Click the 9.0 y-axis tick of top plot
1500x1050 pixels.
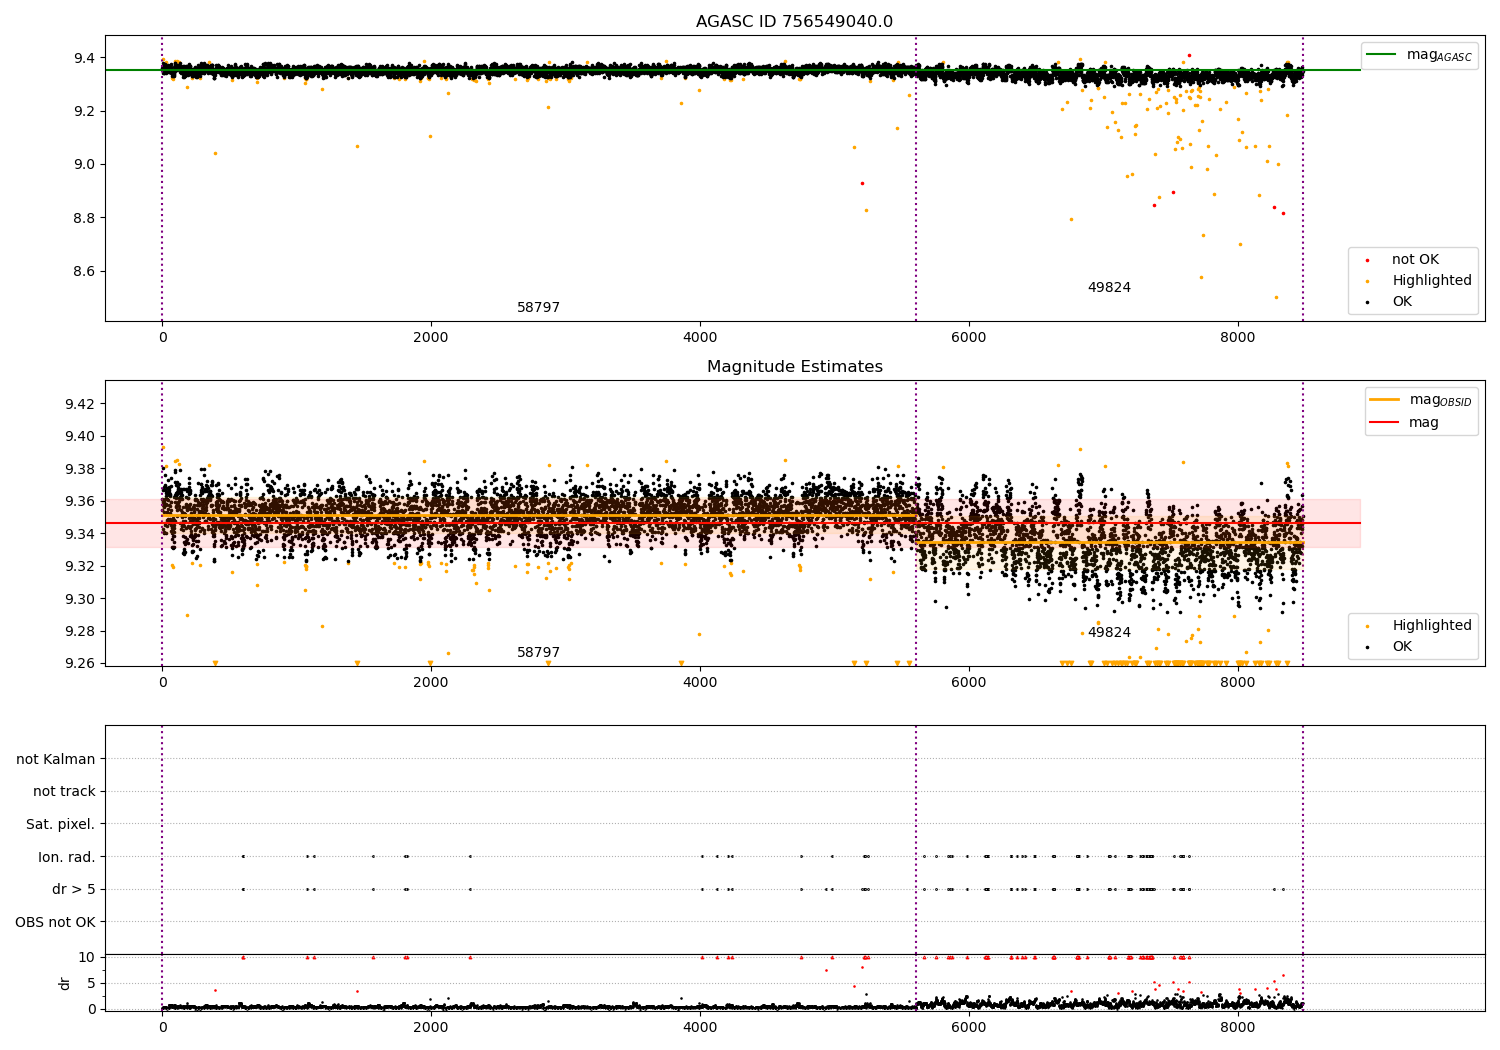[84, 164]
